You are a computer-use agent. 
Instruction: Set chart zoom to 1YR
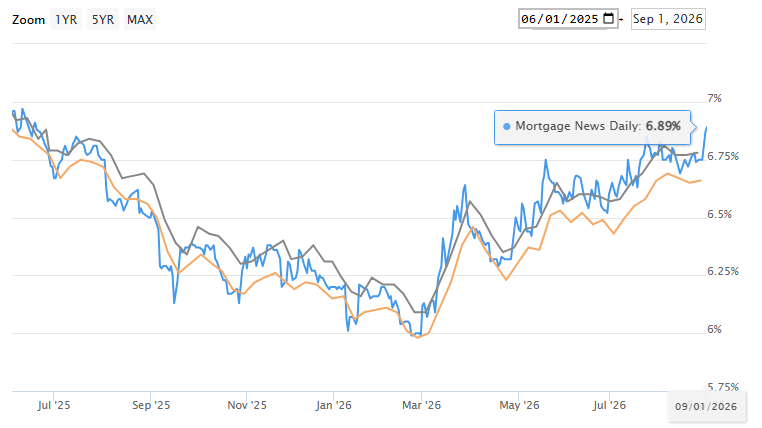(x=66, y=19)
